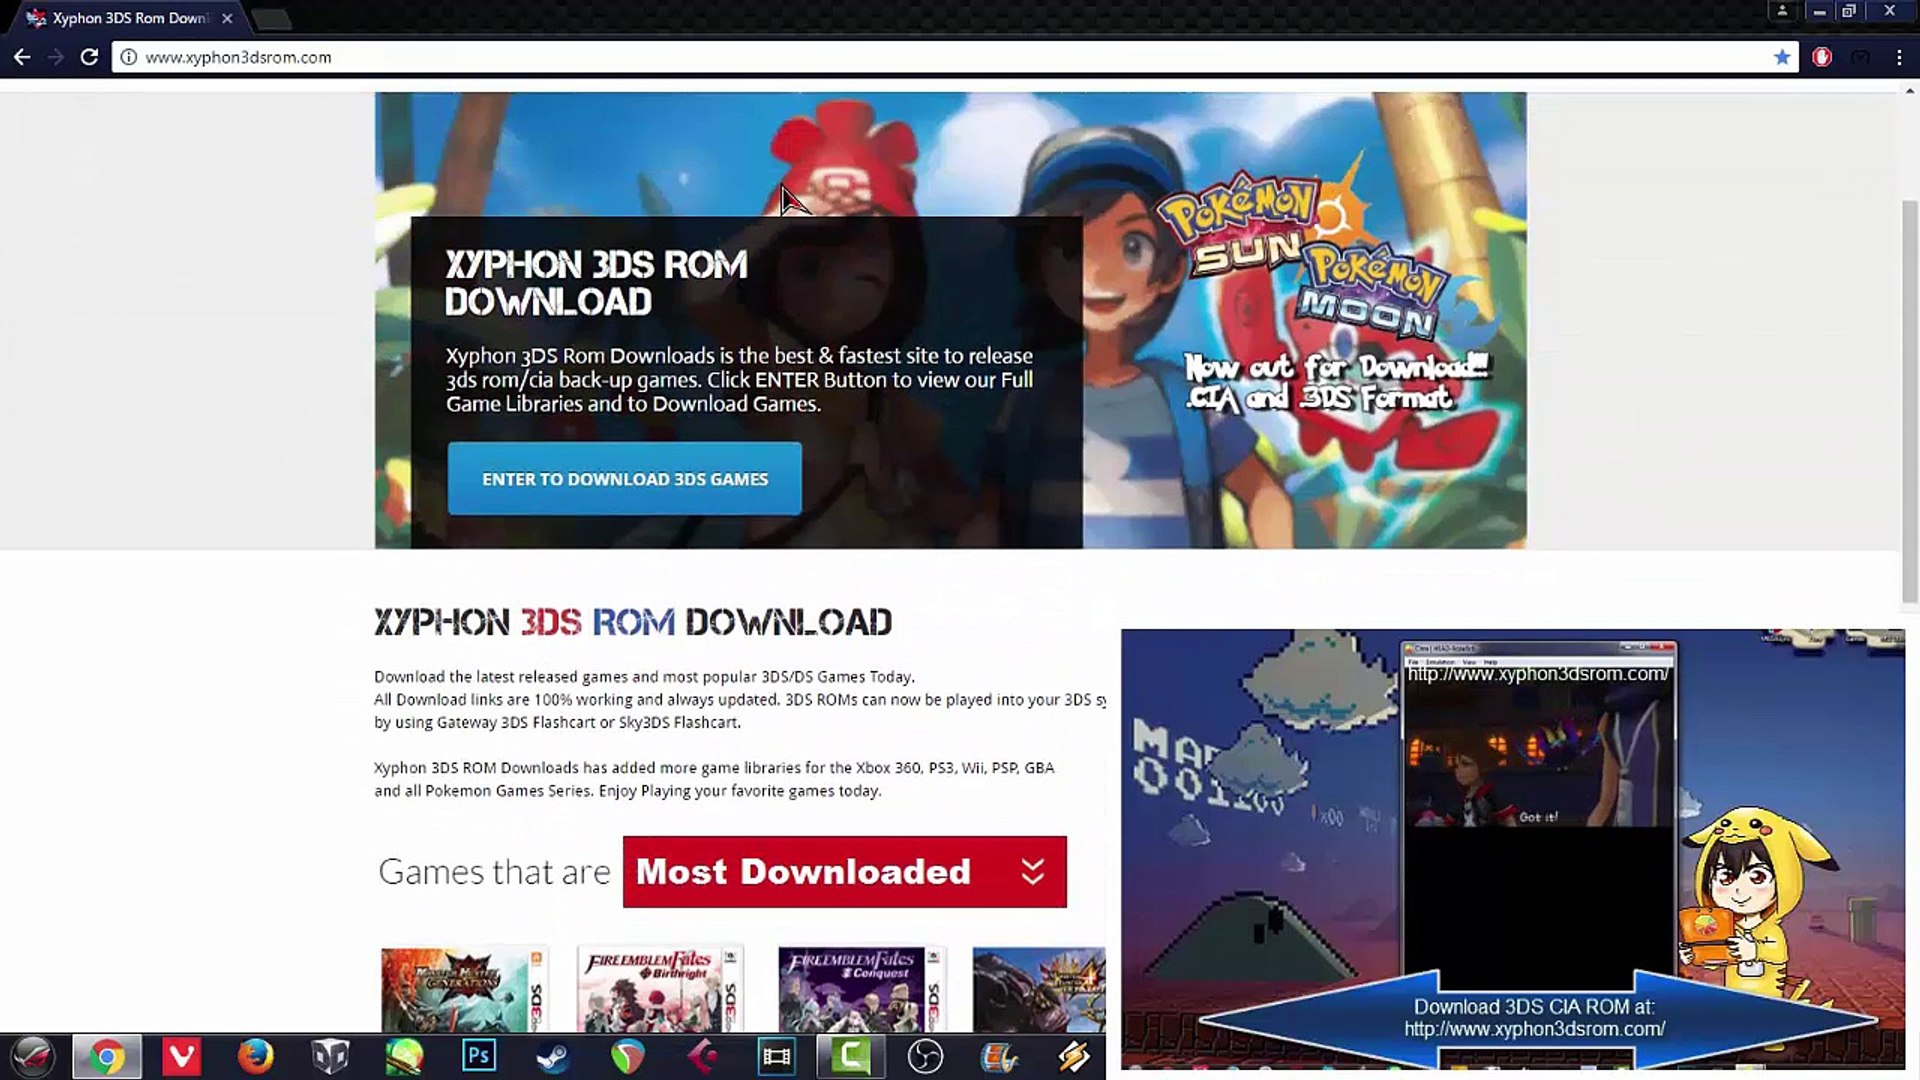Open Vivaldi browser from the taskbar
1920x1080 pixels.
click(181, 1056)
